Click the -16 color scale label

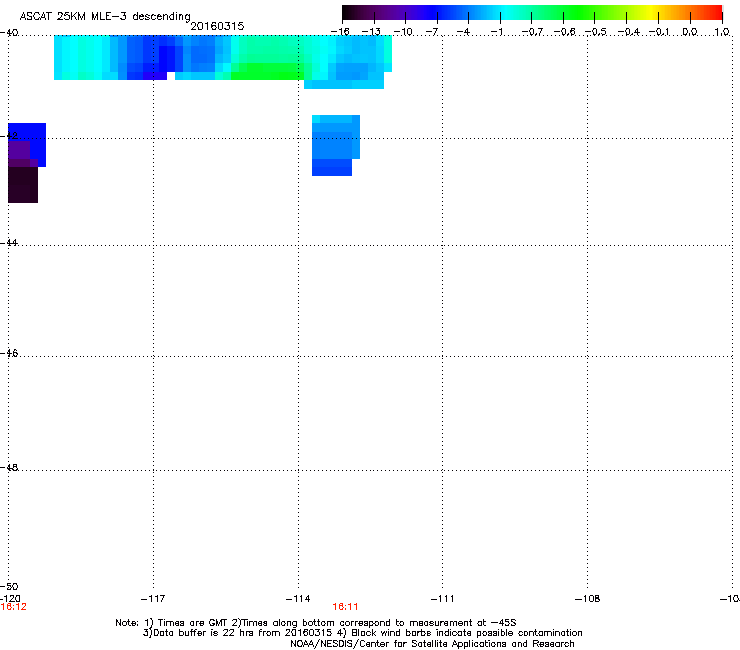[340, 32]
